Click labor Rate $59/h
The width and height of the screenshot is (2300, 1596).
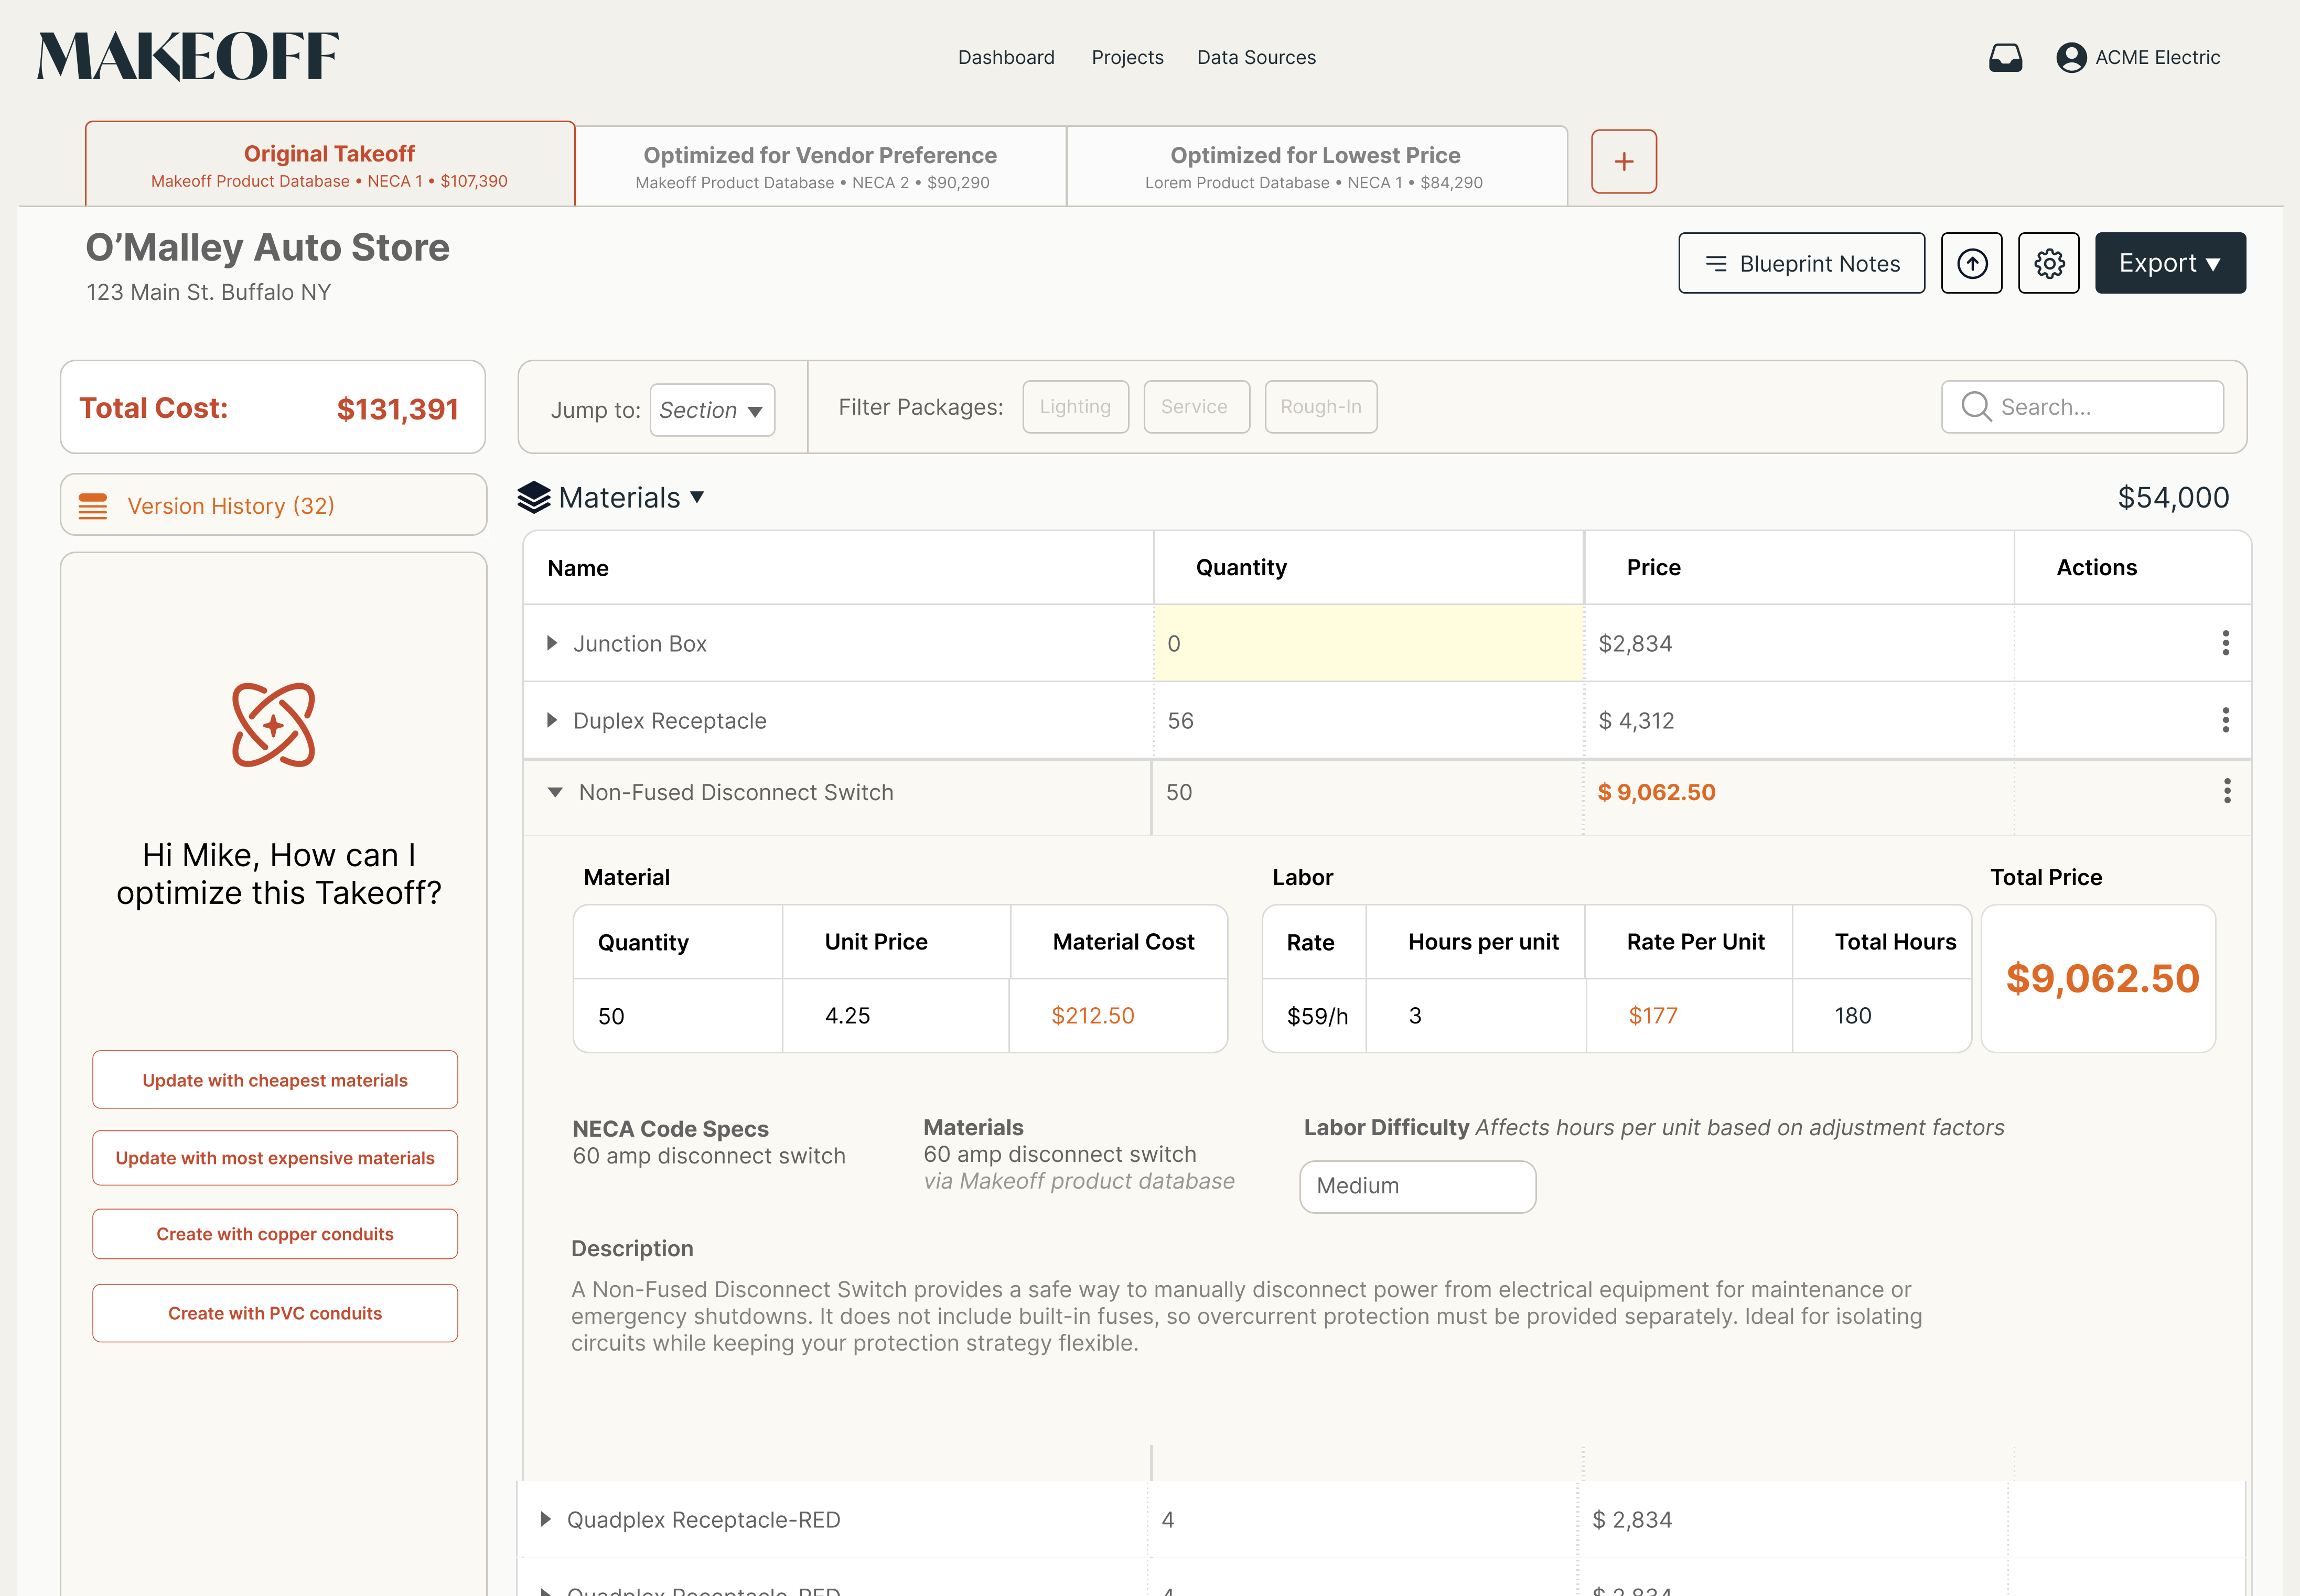click(x=1317, y=1016)
